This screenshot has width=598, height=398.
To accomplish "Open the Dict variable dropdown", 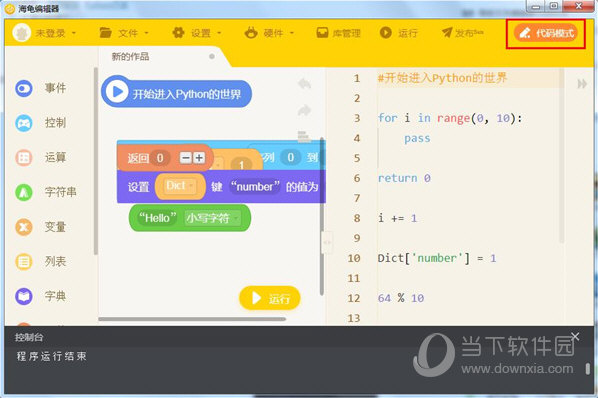I will 180,186.
